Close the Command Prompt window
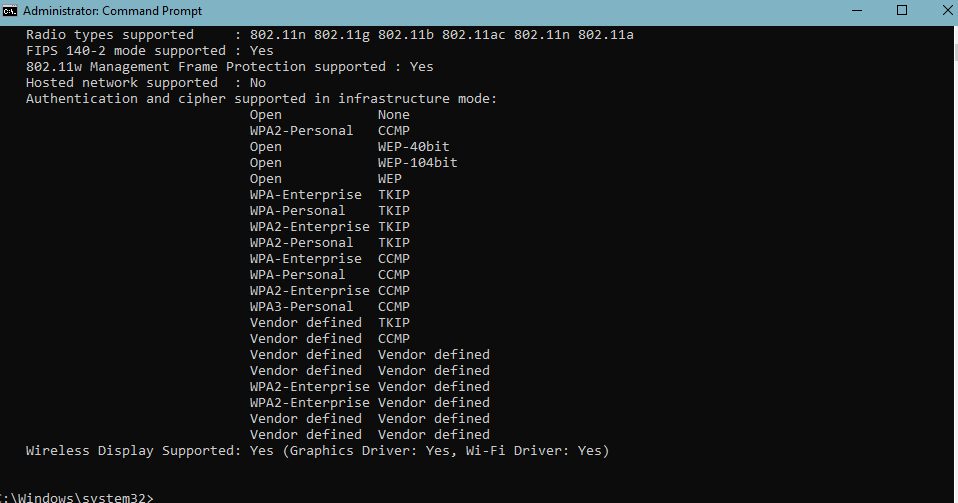The image size is (958, 503). (946, 10)
